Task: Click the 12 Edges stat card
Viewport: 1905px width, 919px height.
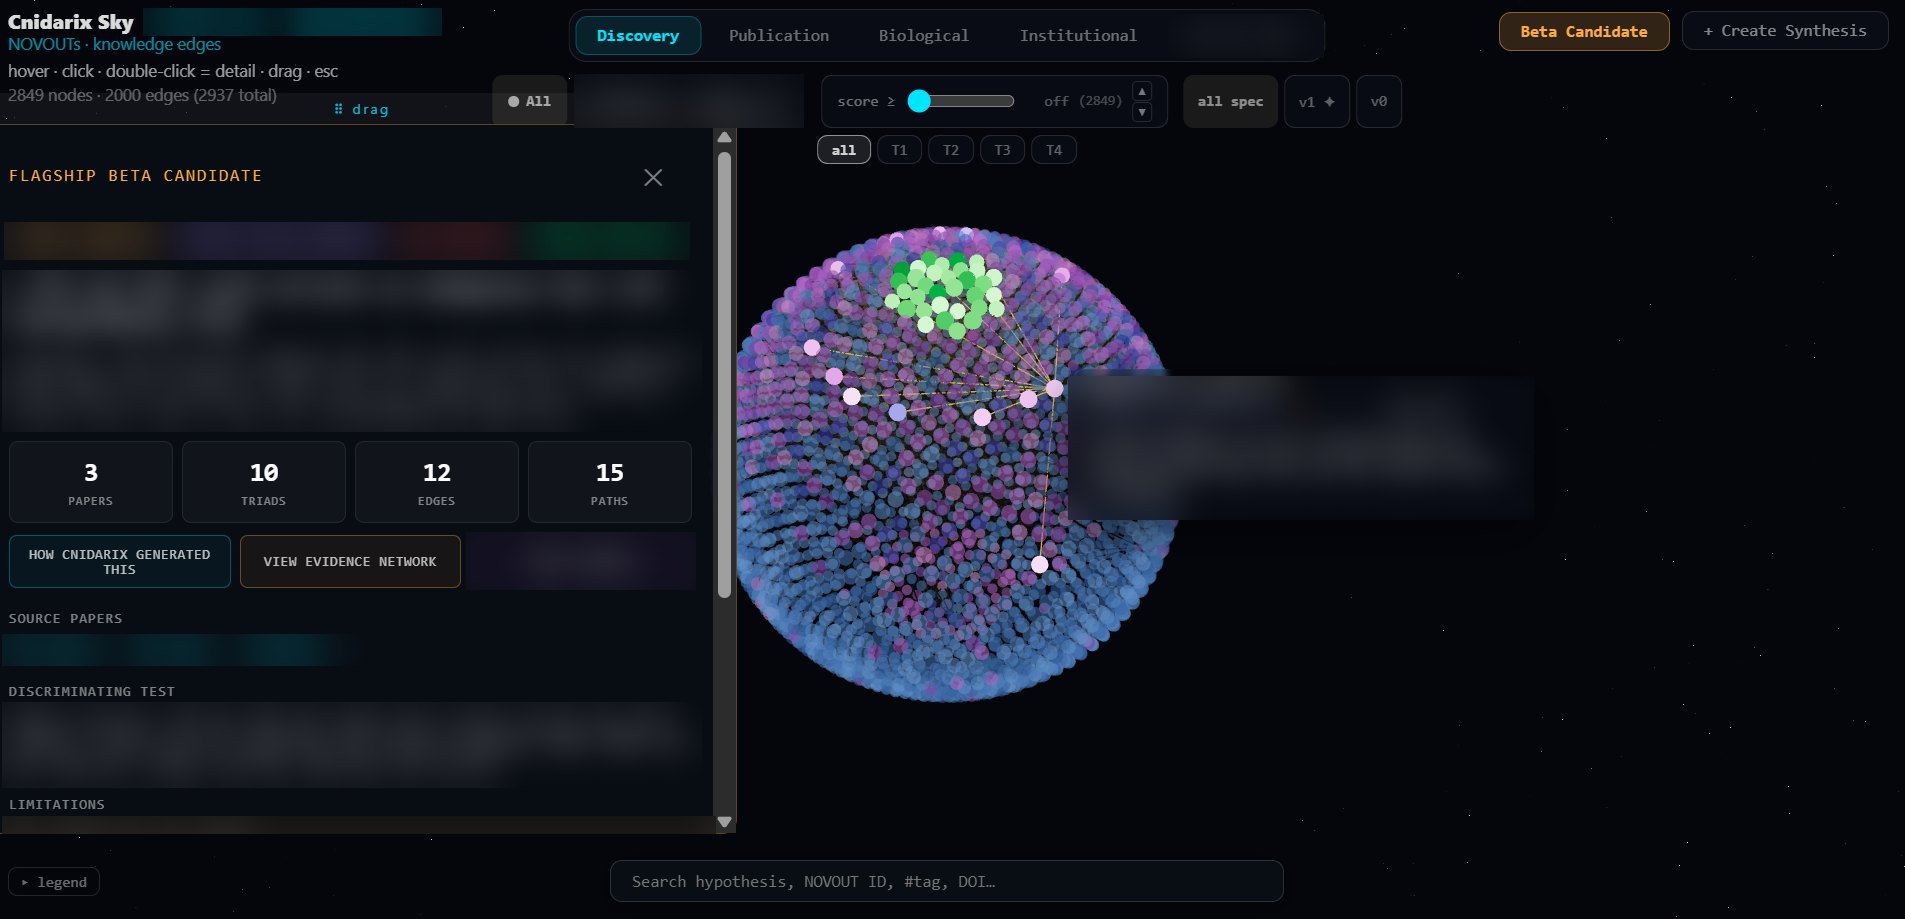Action: point(437,482)
